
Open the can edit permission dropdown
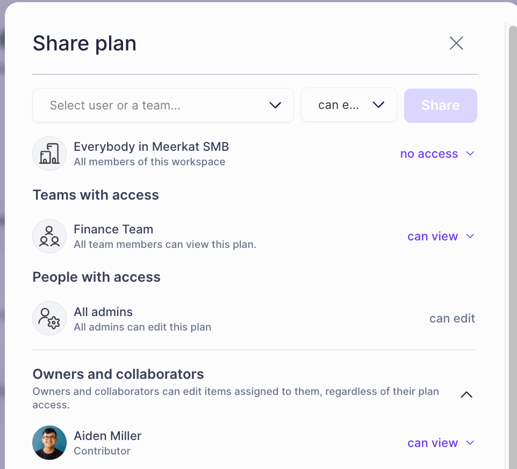click(349, 105)
